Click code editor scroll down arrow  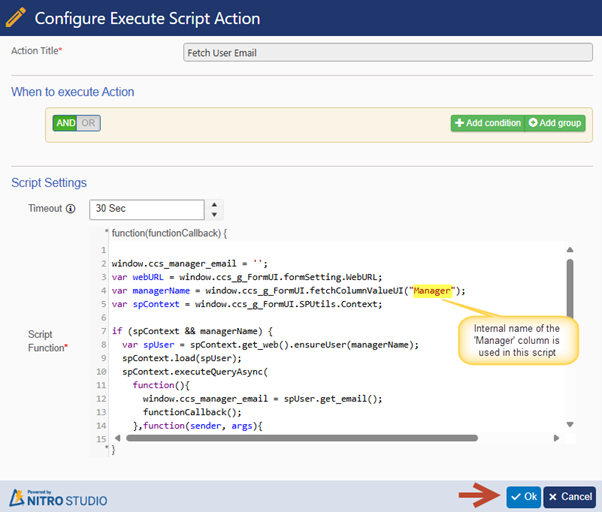(570, 424)
